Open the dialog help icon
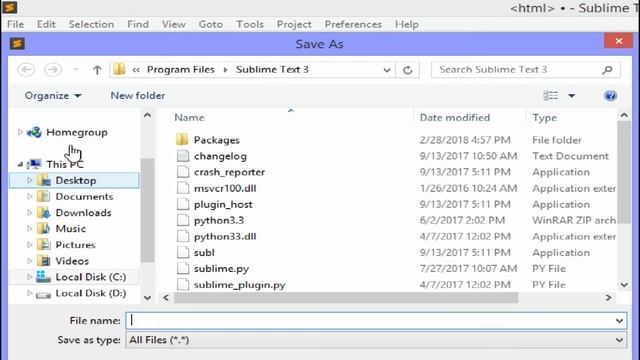640x360 pixels. [x=610, y=96]
